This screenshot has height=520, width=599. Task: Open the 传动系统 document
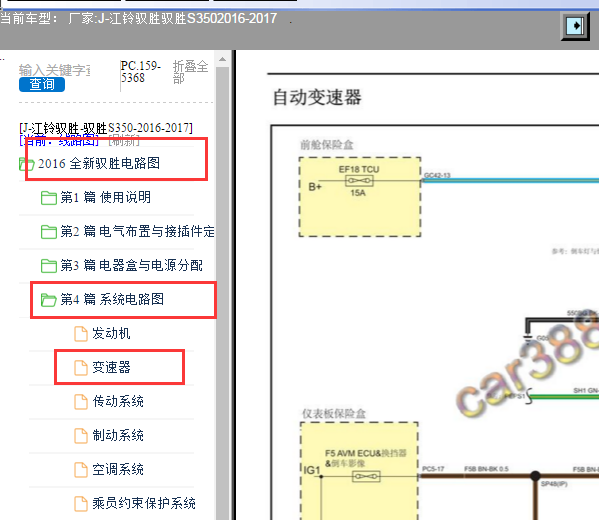click(118, 402)
